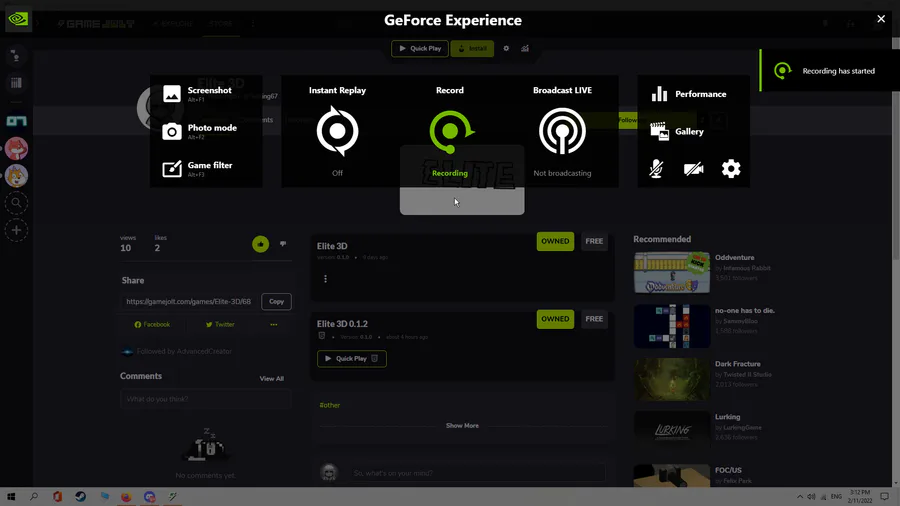Viewport: 900px width, 506px height.
Task: Click the FREE label for Elite 3D
Action: pyautogui.click(x=594, y=242)
